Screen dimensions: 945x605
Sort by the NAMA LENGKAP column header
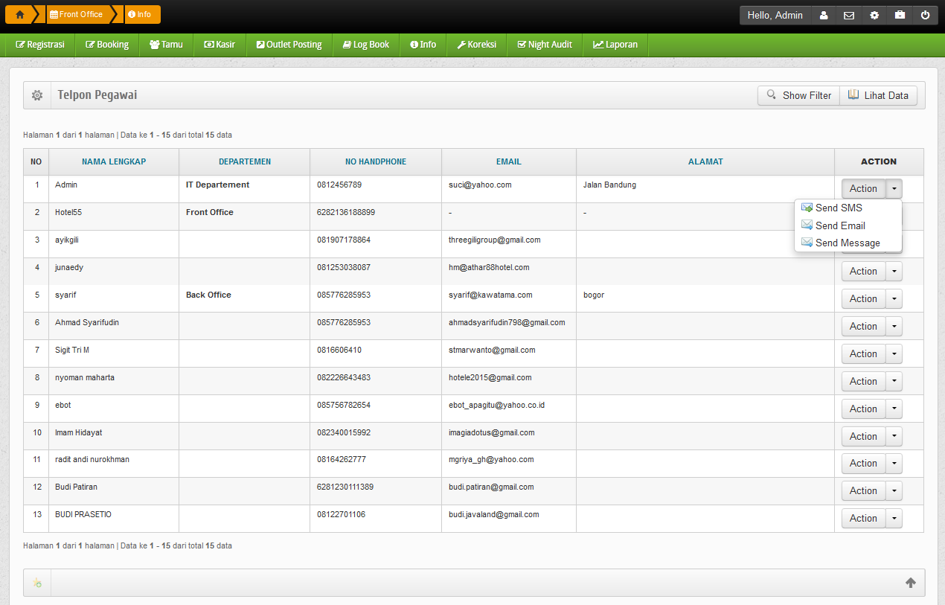click(x=114, y=162)
